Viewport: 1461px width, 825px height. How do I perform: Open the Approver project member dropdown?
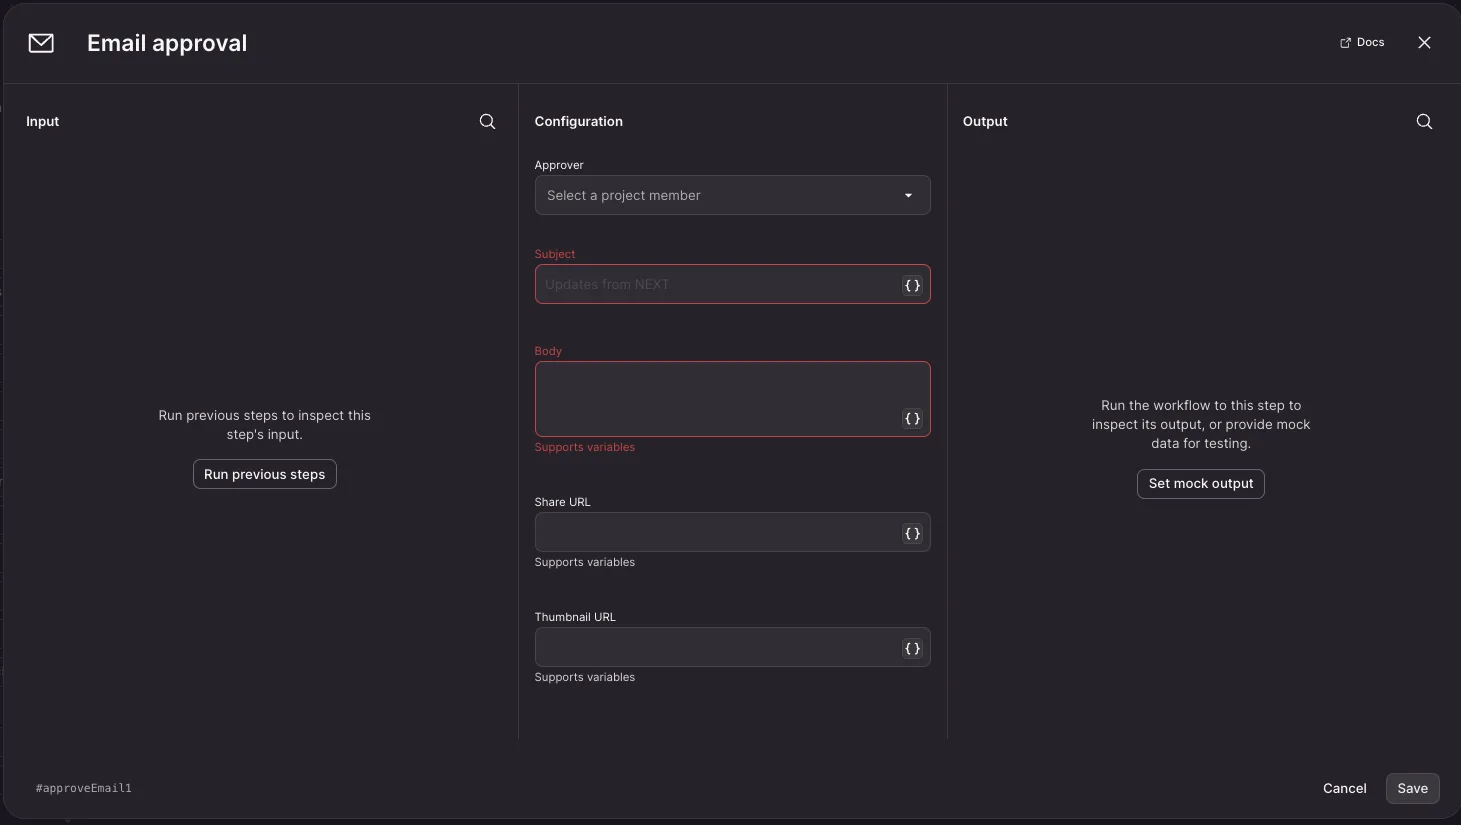(732, 195)
